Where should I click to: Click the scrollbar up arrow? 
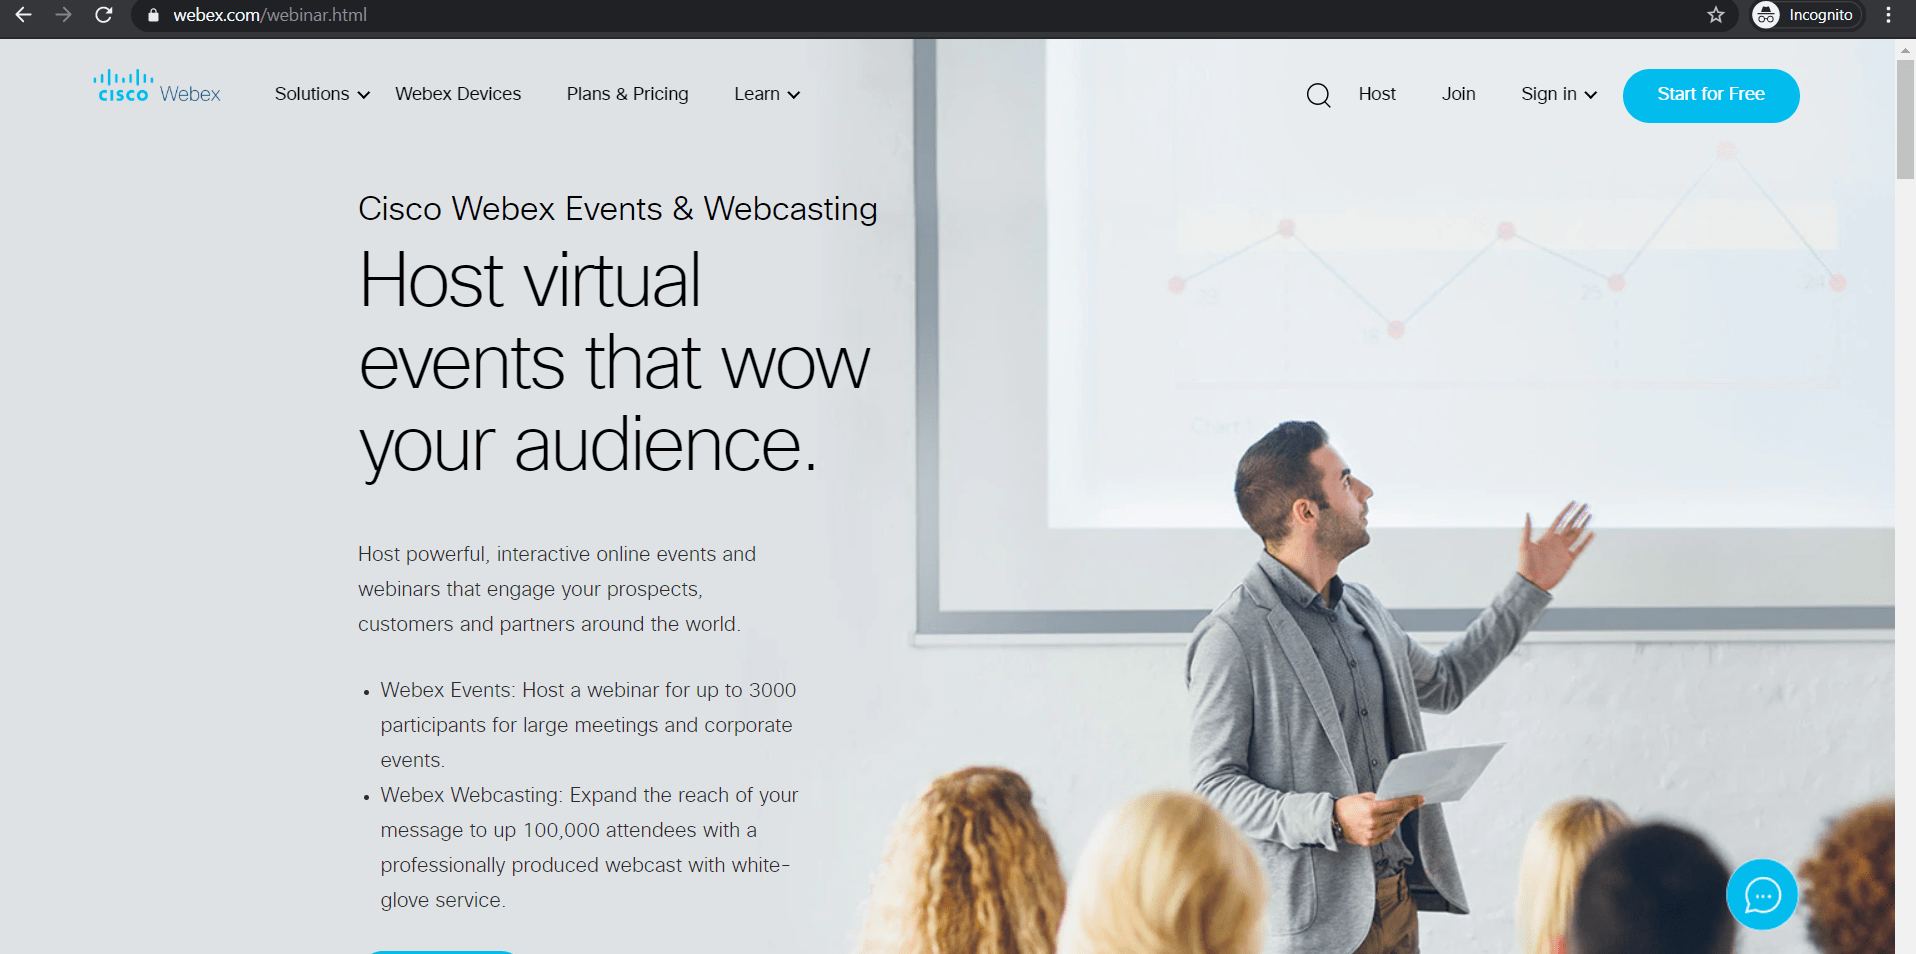point(1905,50)
